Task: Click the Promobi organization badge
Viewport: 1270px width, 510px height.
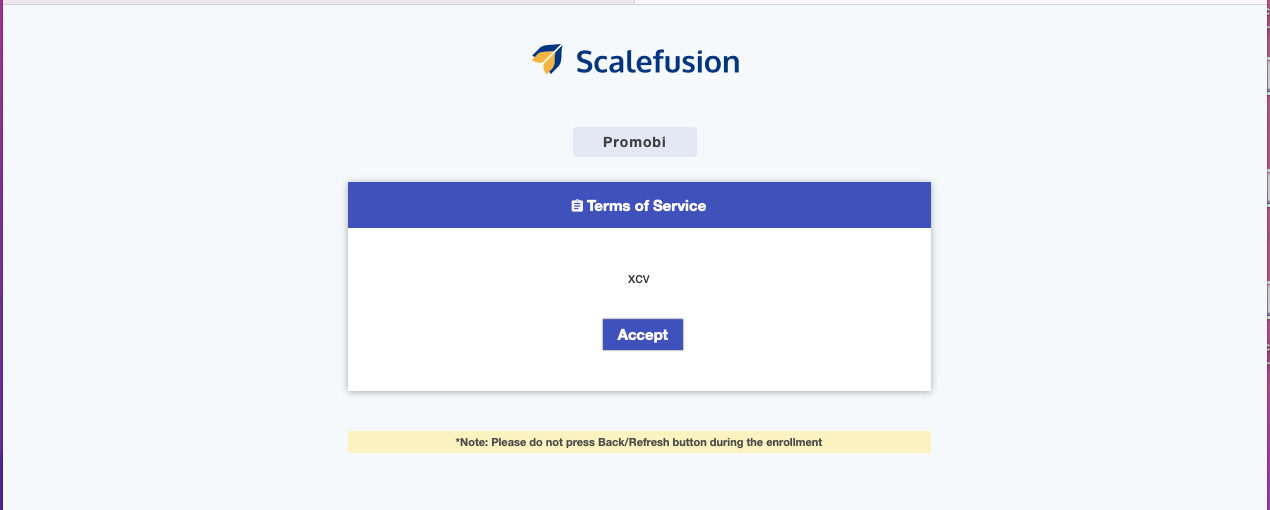Action: [x=635, y=142]
